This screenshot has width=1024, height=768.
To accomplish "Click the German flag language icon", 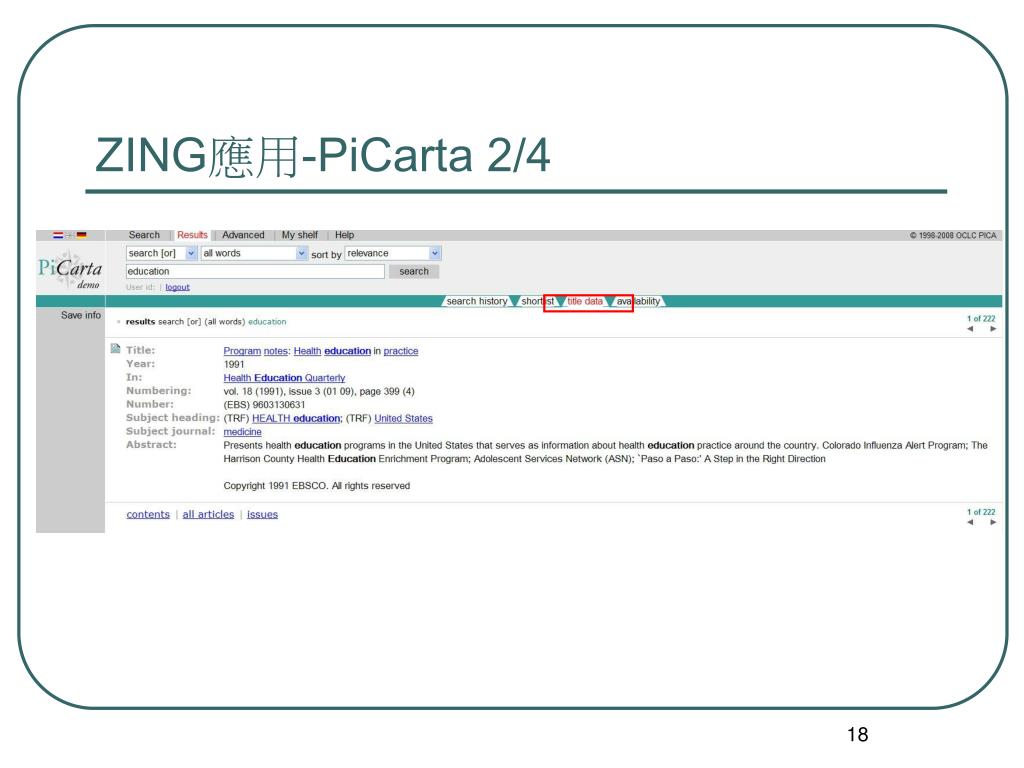I will point(82,235).
